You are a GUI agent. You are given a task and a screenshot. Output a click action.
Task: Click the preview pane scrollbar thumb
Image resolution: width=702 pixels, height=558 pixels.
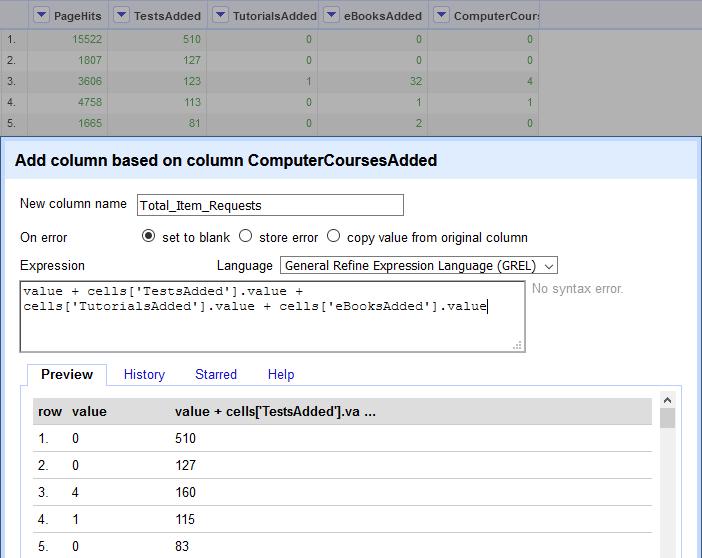668,418
